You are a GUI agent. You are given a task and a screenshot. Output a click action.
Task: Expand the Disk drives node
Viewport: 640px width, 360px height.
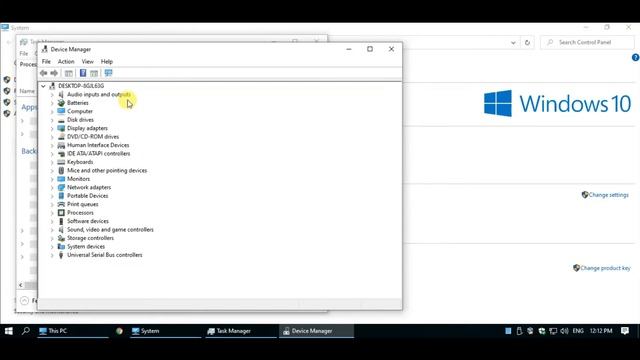[52, 120]
